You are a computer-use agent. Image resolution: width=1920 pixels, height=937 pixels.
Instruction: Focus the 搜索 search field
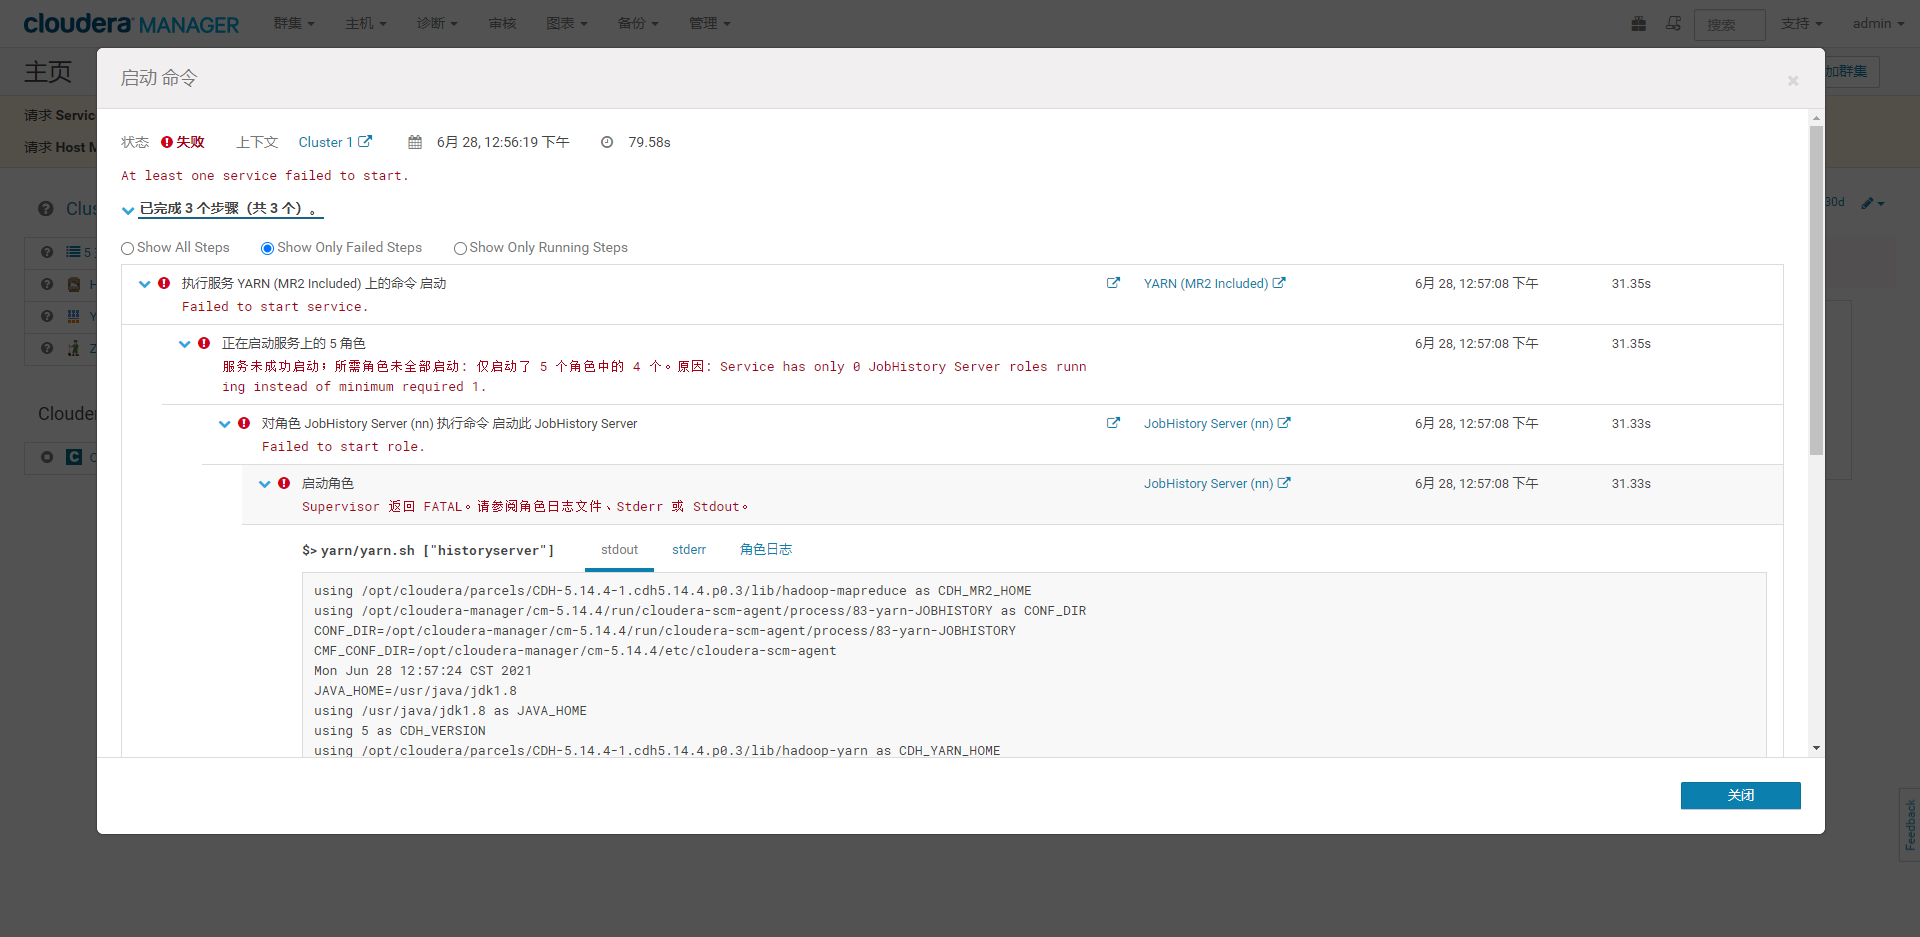(1729, 24)
